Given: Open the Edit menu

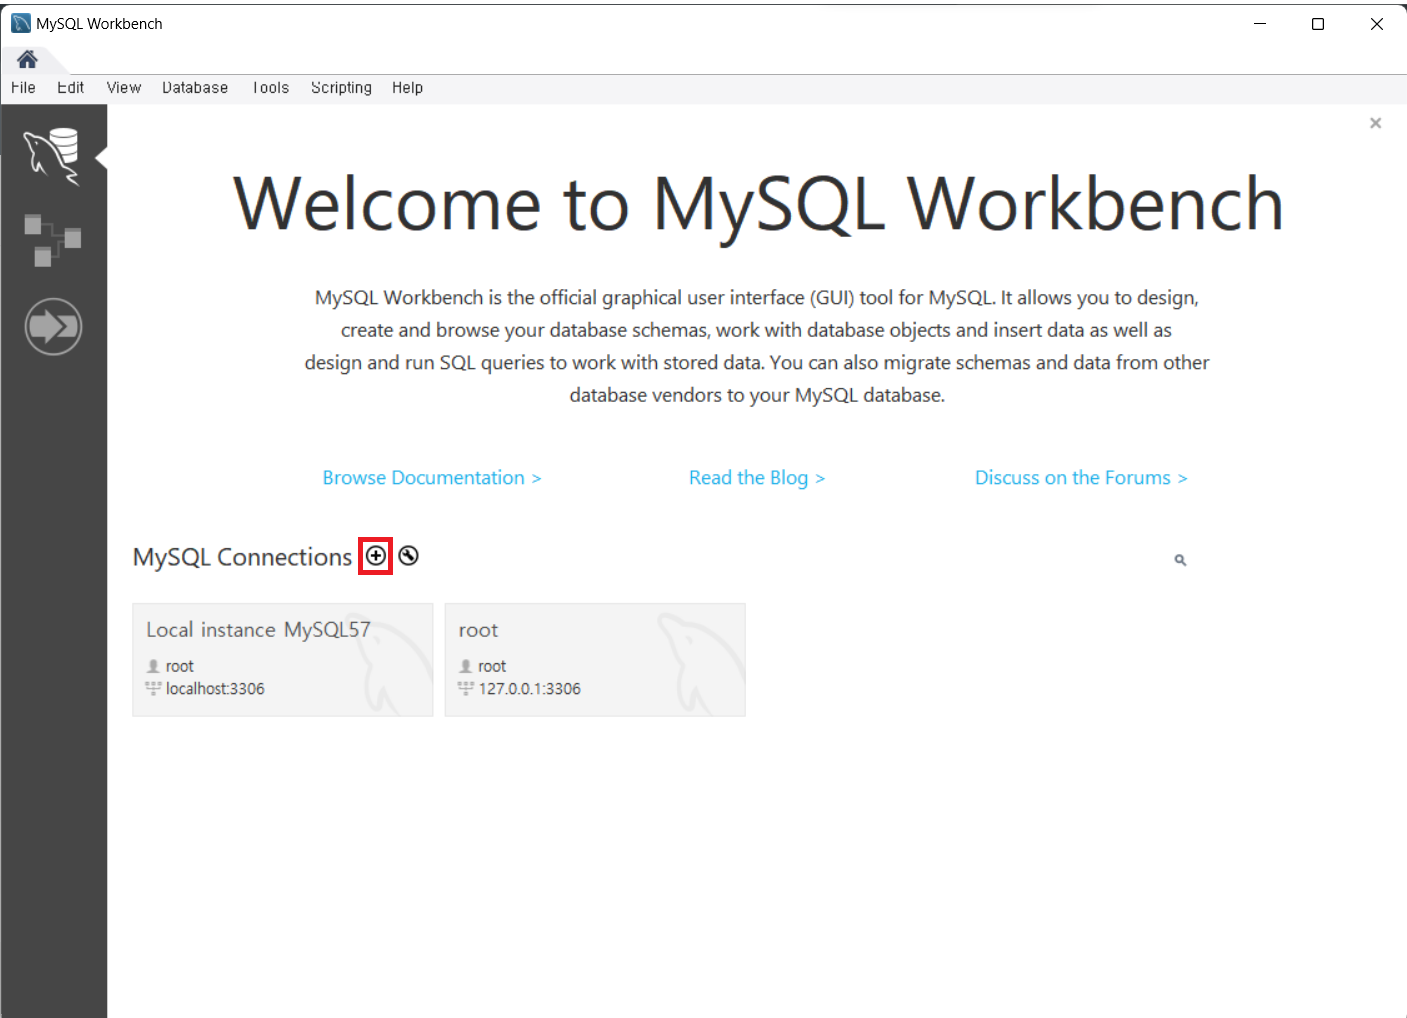Looking at the screenshot, I should tap(70, 88).
